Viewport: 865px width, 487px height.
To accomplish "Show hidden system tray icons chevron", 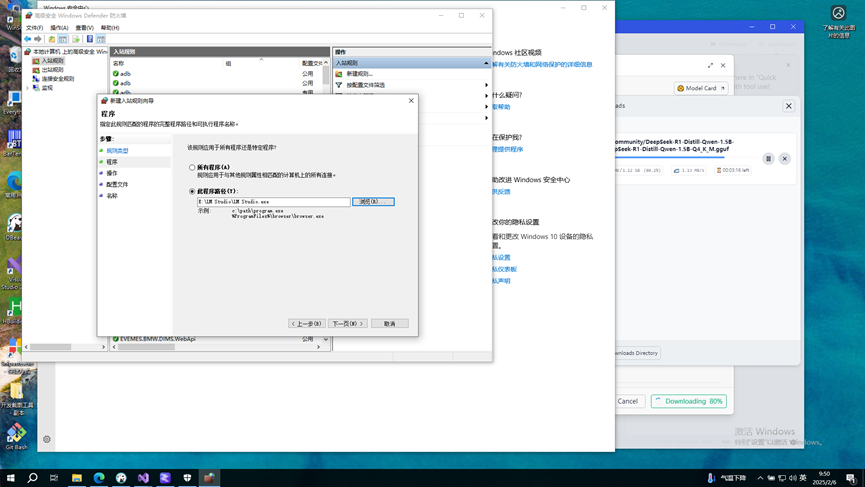I will [760, 478].
